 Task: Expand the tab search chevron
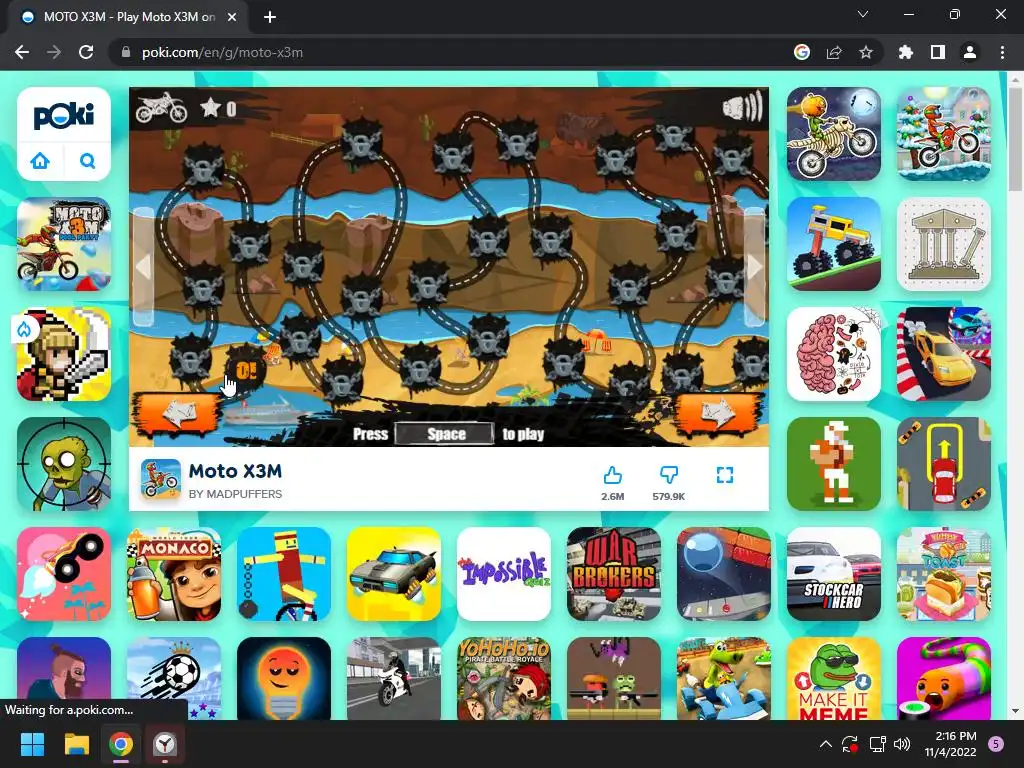pyautogui.click(x=863, y=14)
